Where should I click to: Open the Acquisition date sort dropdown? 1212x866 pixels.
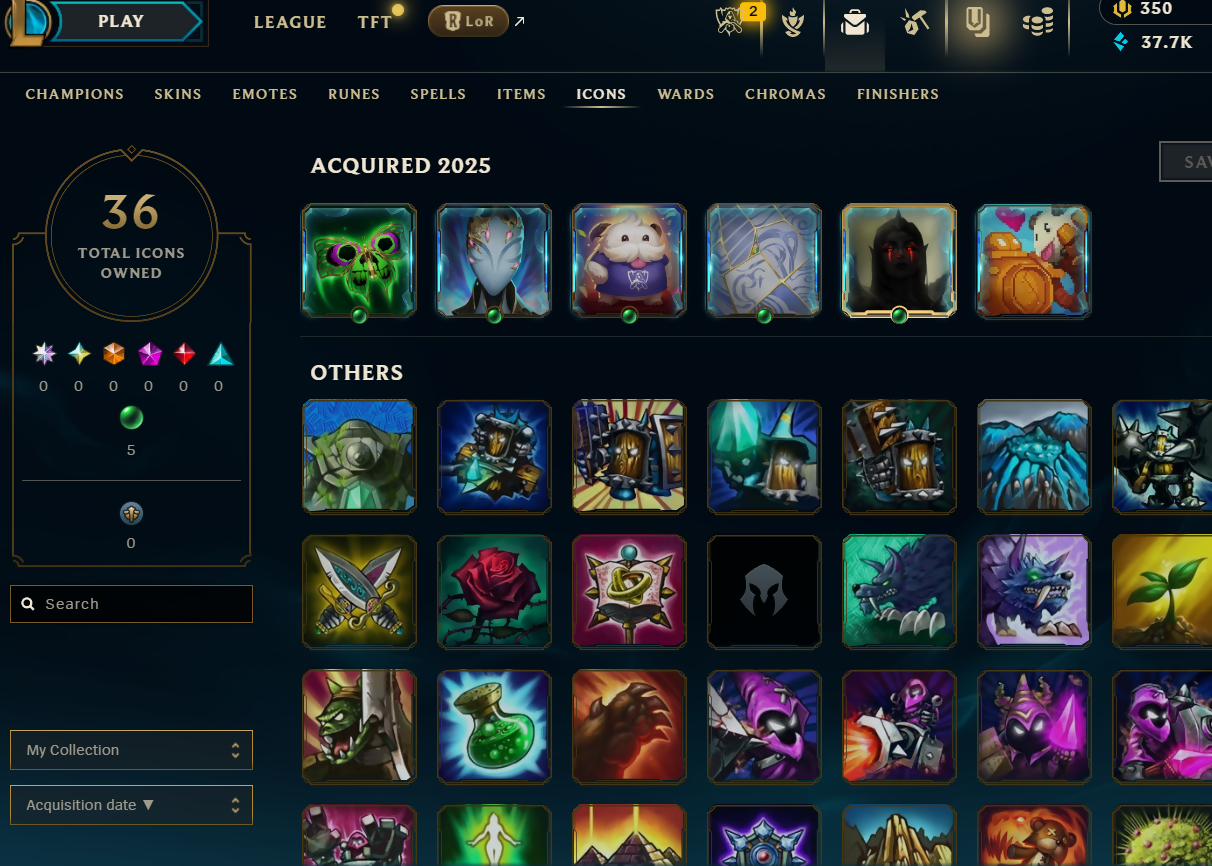131,805
